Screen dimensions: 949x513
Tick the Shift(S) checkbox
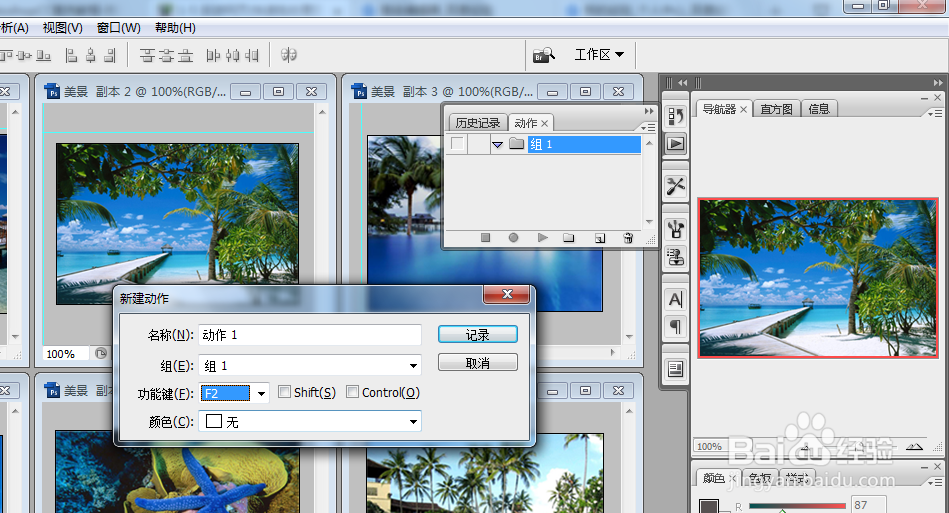tap(284, 392)
